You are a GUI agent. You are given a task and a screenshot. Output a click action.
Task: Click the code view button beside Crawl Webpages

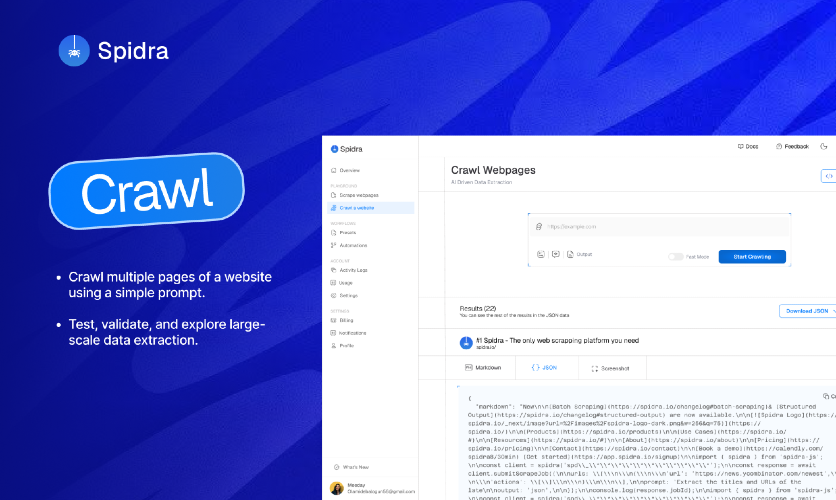point(829,176)
